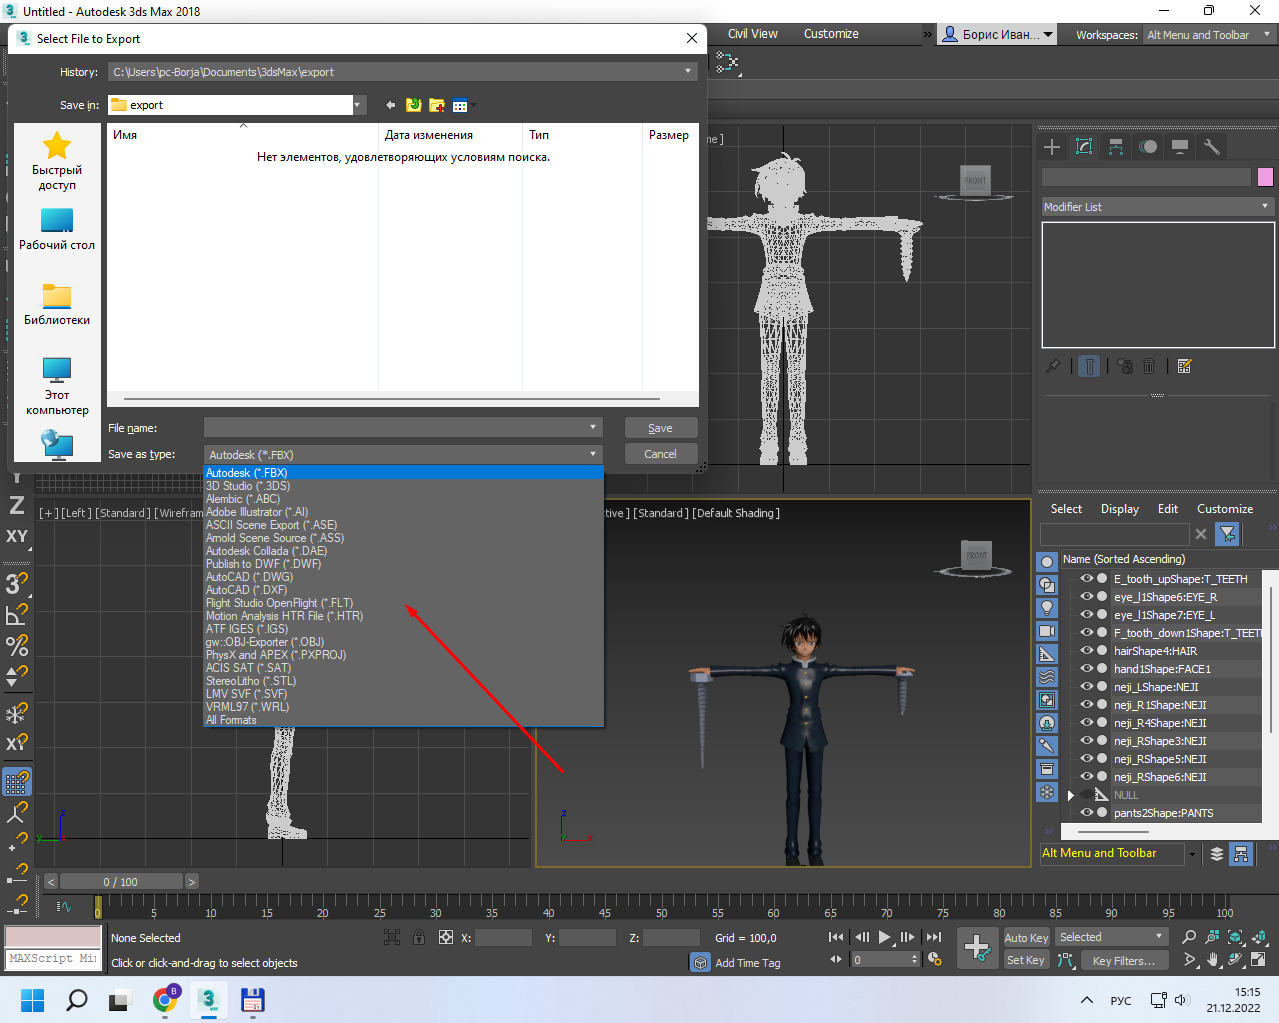Image resolution: width=1279 pixels, height=1023 pixels.
Task: Expand the NULL object tree node
Action: (1070, 795)
